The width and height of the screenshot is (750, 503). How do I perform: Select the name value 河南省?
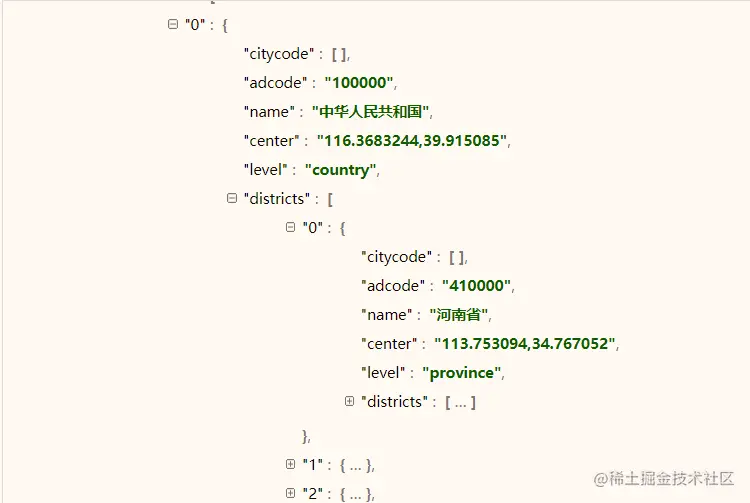[459, 314]
